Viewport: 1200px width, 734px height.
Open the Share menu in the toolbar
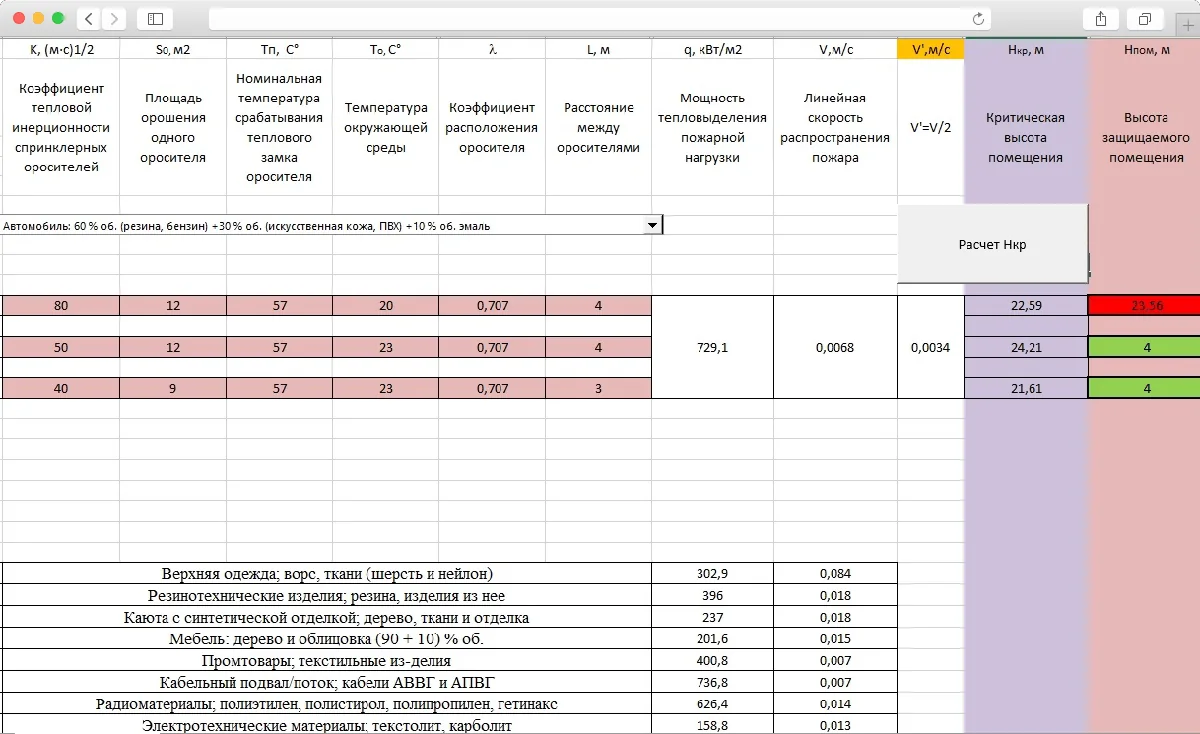coord(1101,19)
